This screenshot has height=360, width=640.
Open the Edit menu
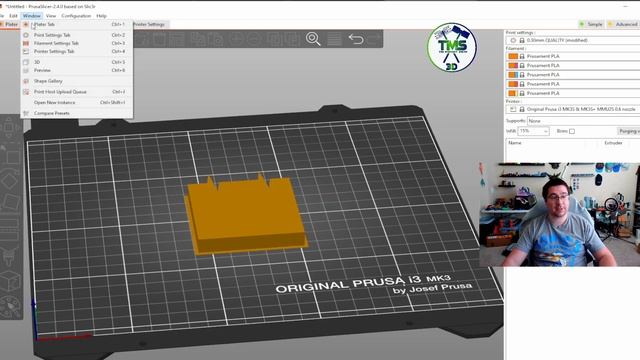pos(13,16)
